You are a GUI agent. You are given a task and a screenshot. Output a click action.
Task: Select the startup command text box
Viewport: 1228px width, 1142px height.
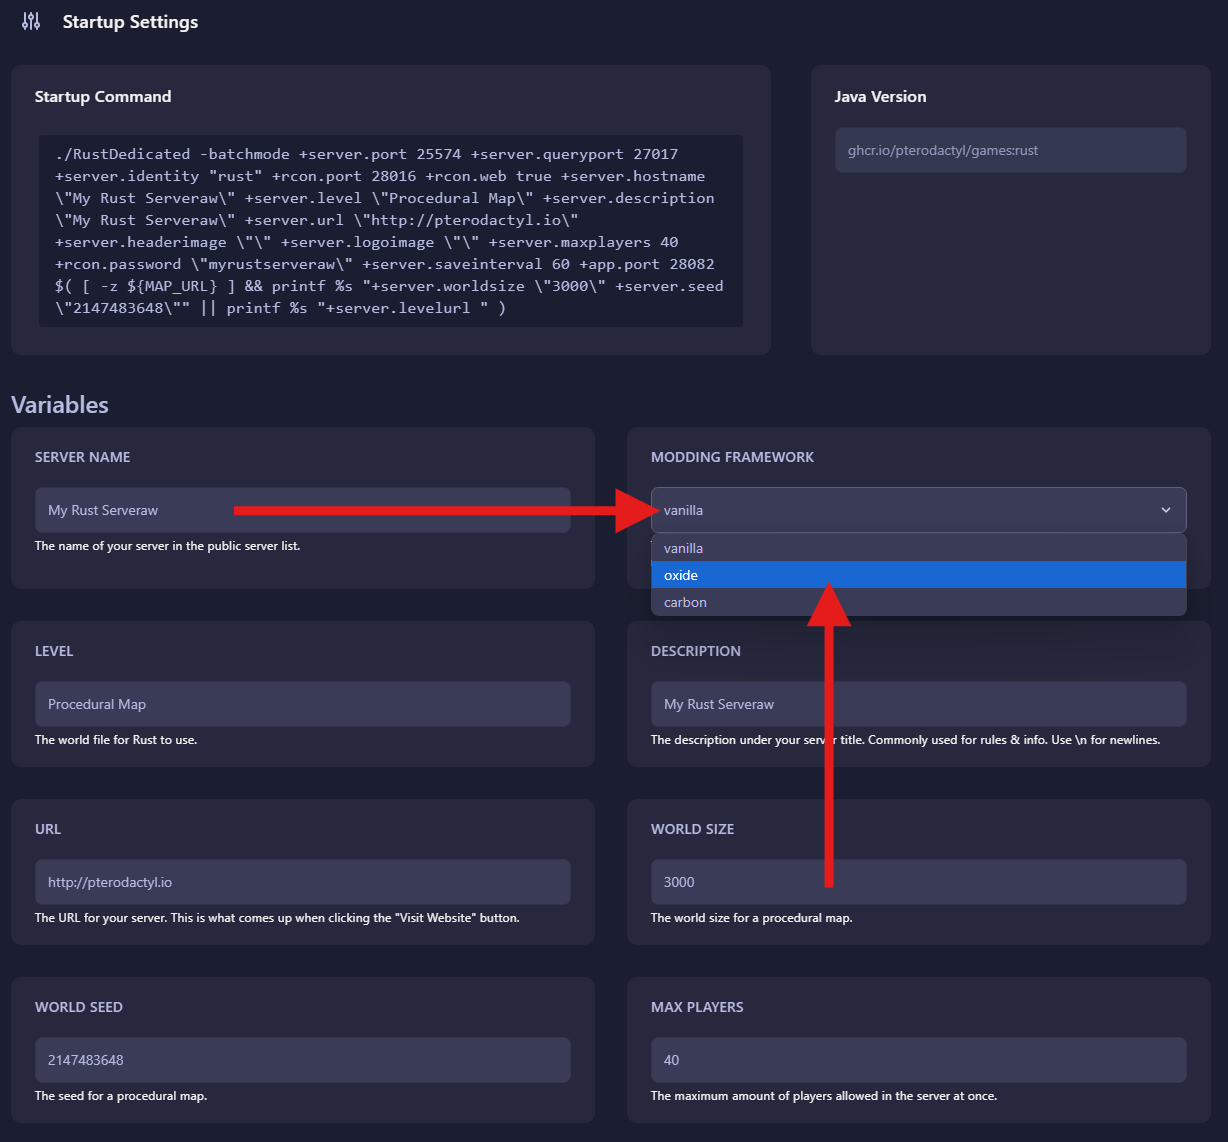[389, 230]
